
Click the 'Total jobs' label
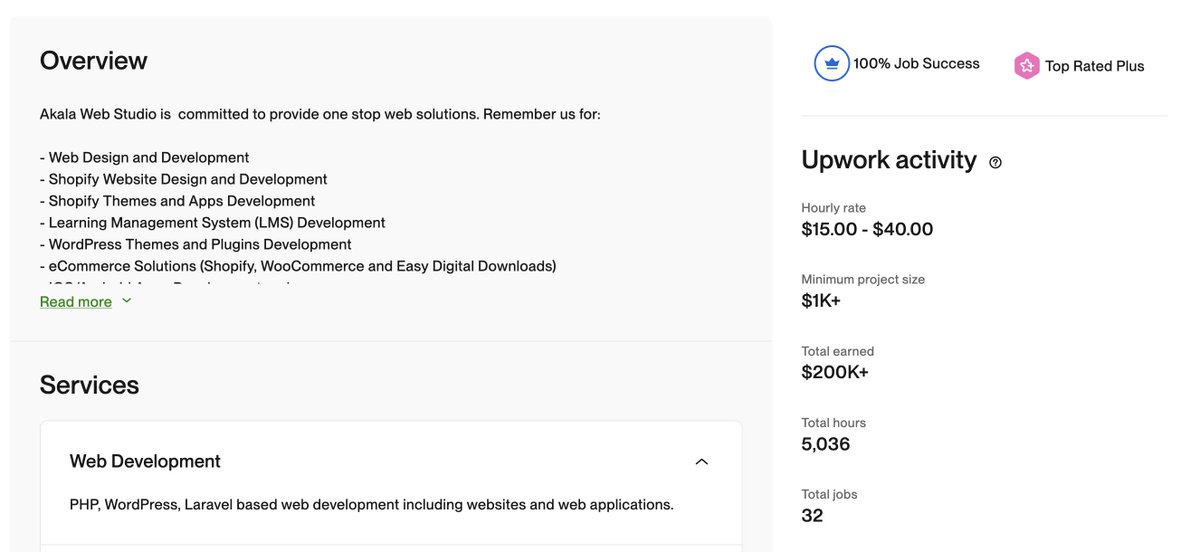click(x=830, y=494)
